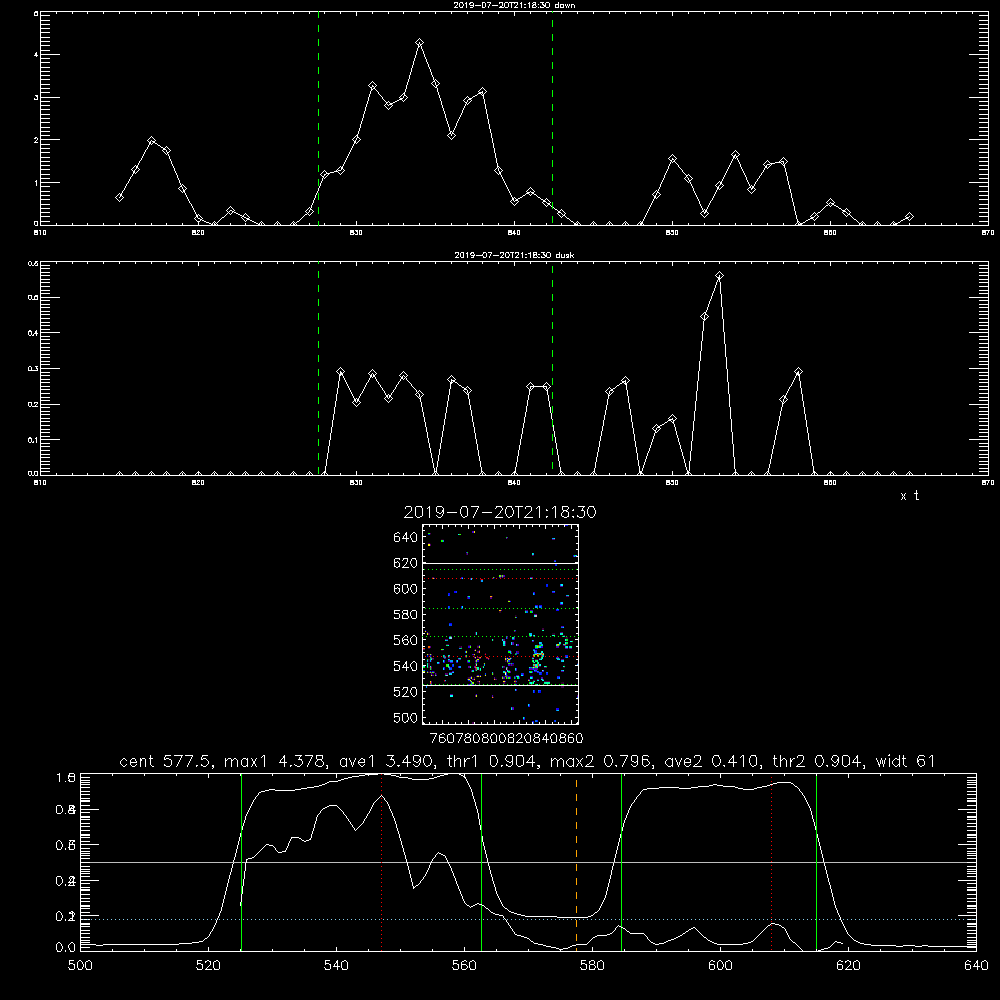
Task: Click the green vertical line near 615 in the bottom plot
Action: (816, 861)
